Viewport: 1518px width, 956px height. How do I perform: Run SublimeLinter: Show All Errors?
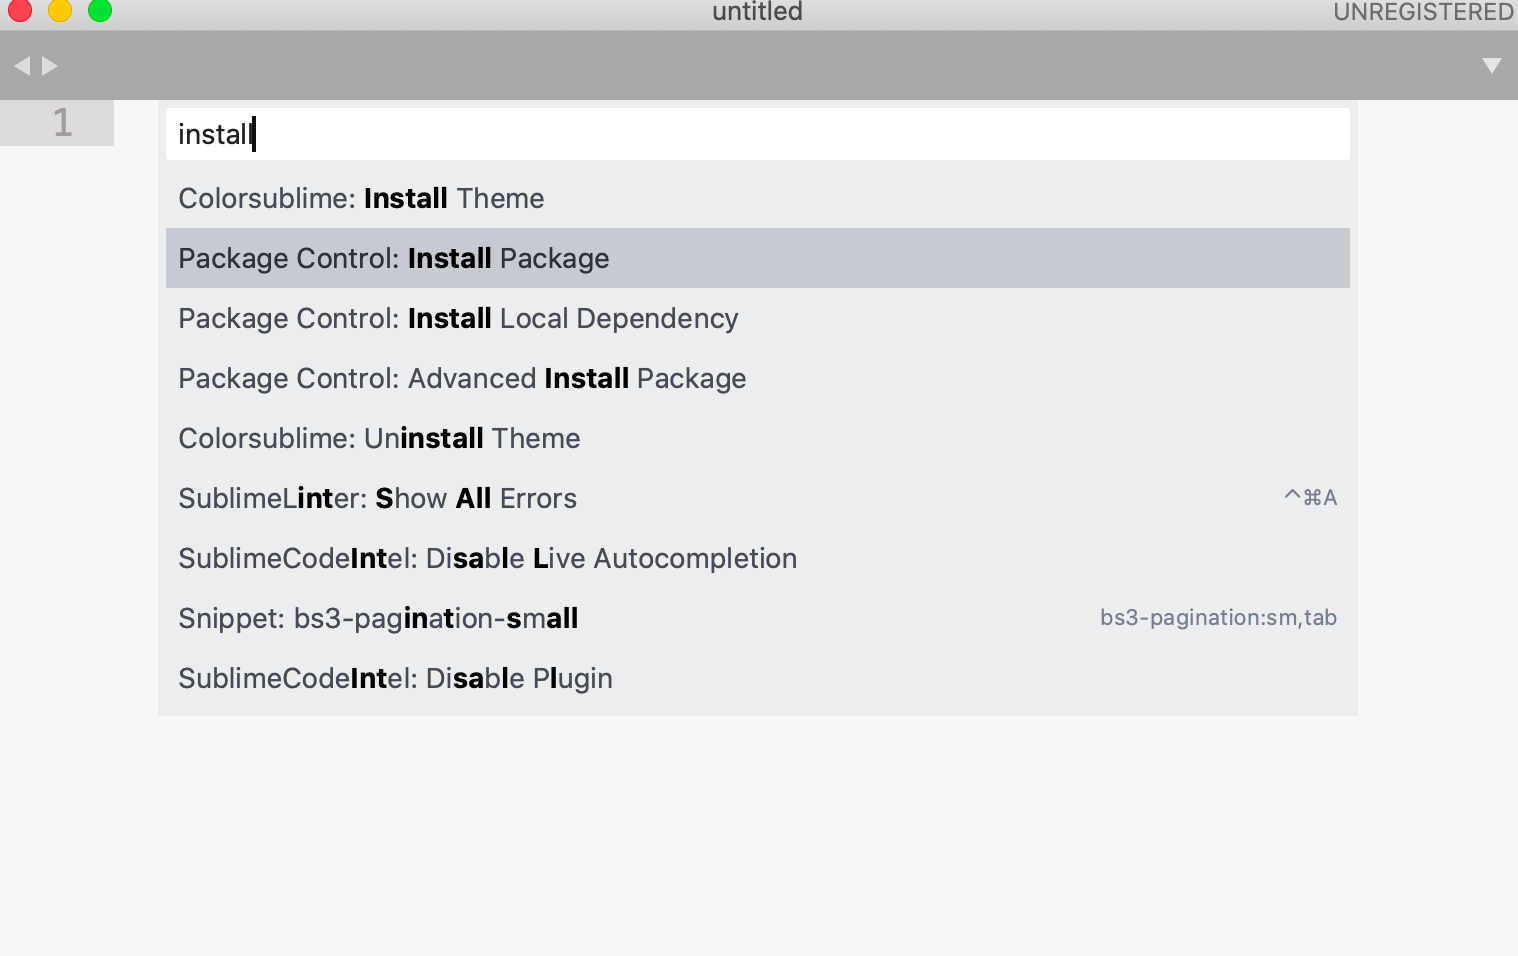pyautogui.click(x=757, y=498)
